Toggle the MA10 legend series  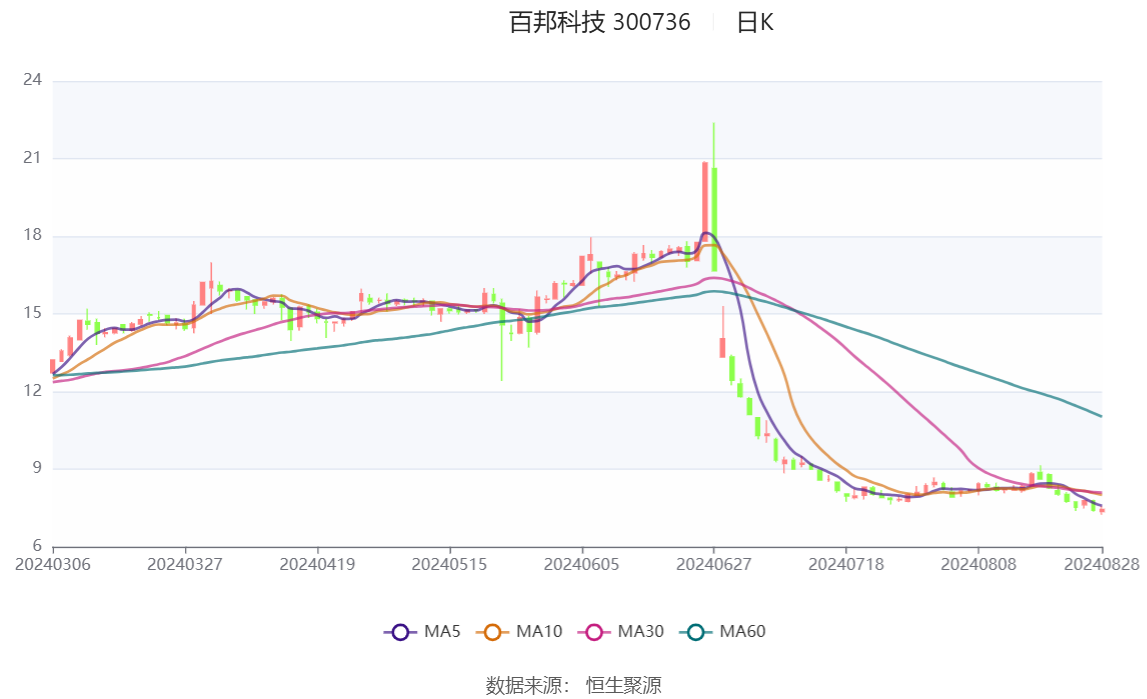[519, 632]
